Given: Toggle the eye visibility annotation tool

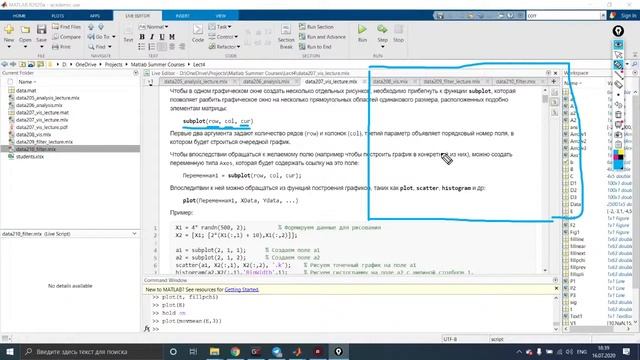Looking at the screenshot, I should [x=618, y=44].
